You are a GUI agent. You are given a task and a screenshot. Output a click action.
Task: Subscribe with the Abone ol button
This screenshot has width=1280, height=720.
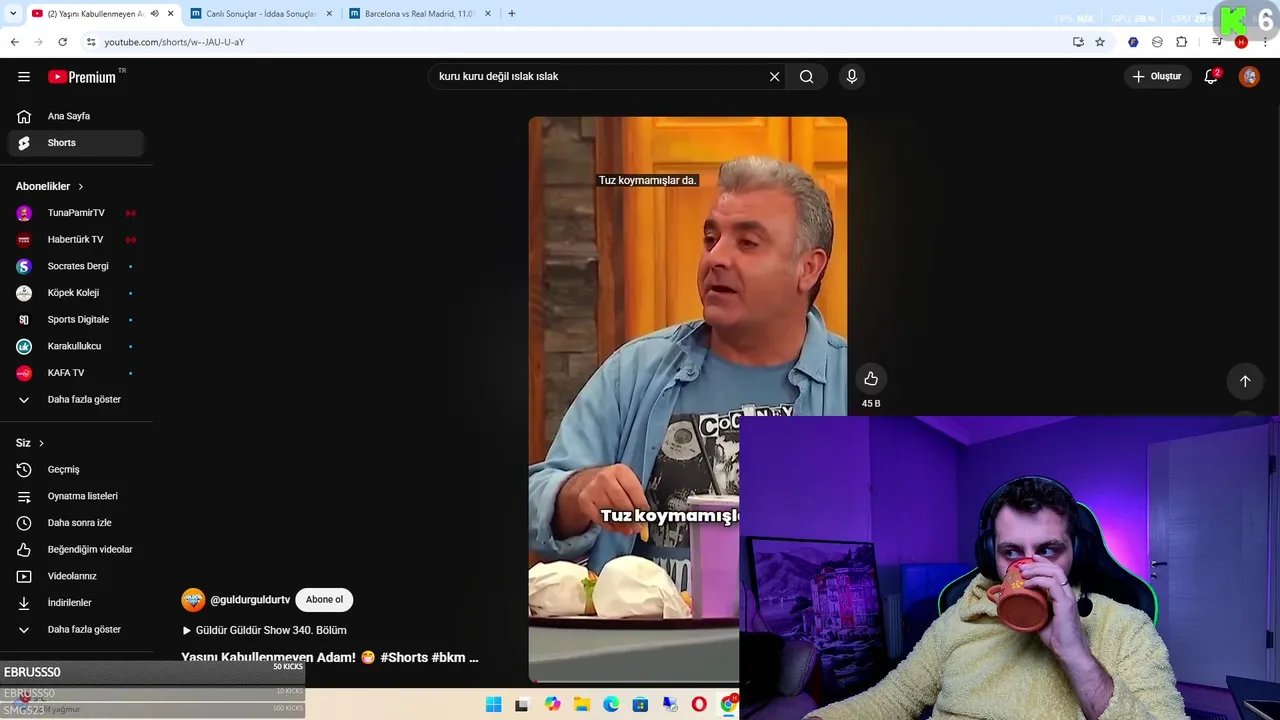pos(324,600)
